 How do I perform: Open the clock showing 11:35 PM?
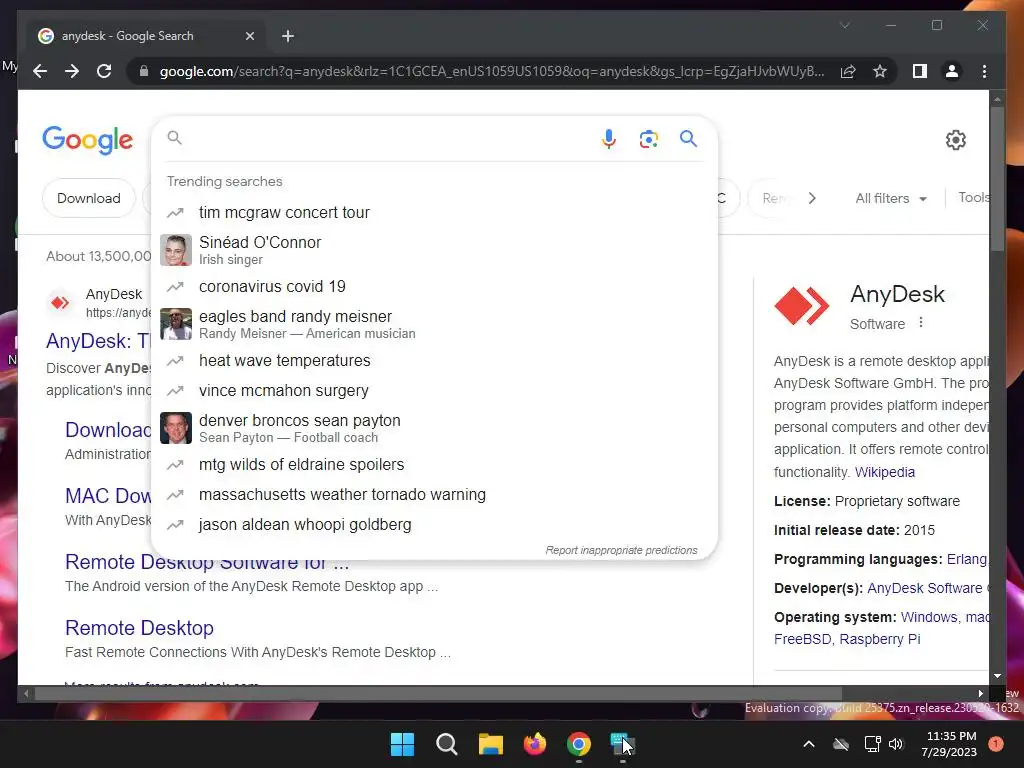[x=950, y=744]
